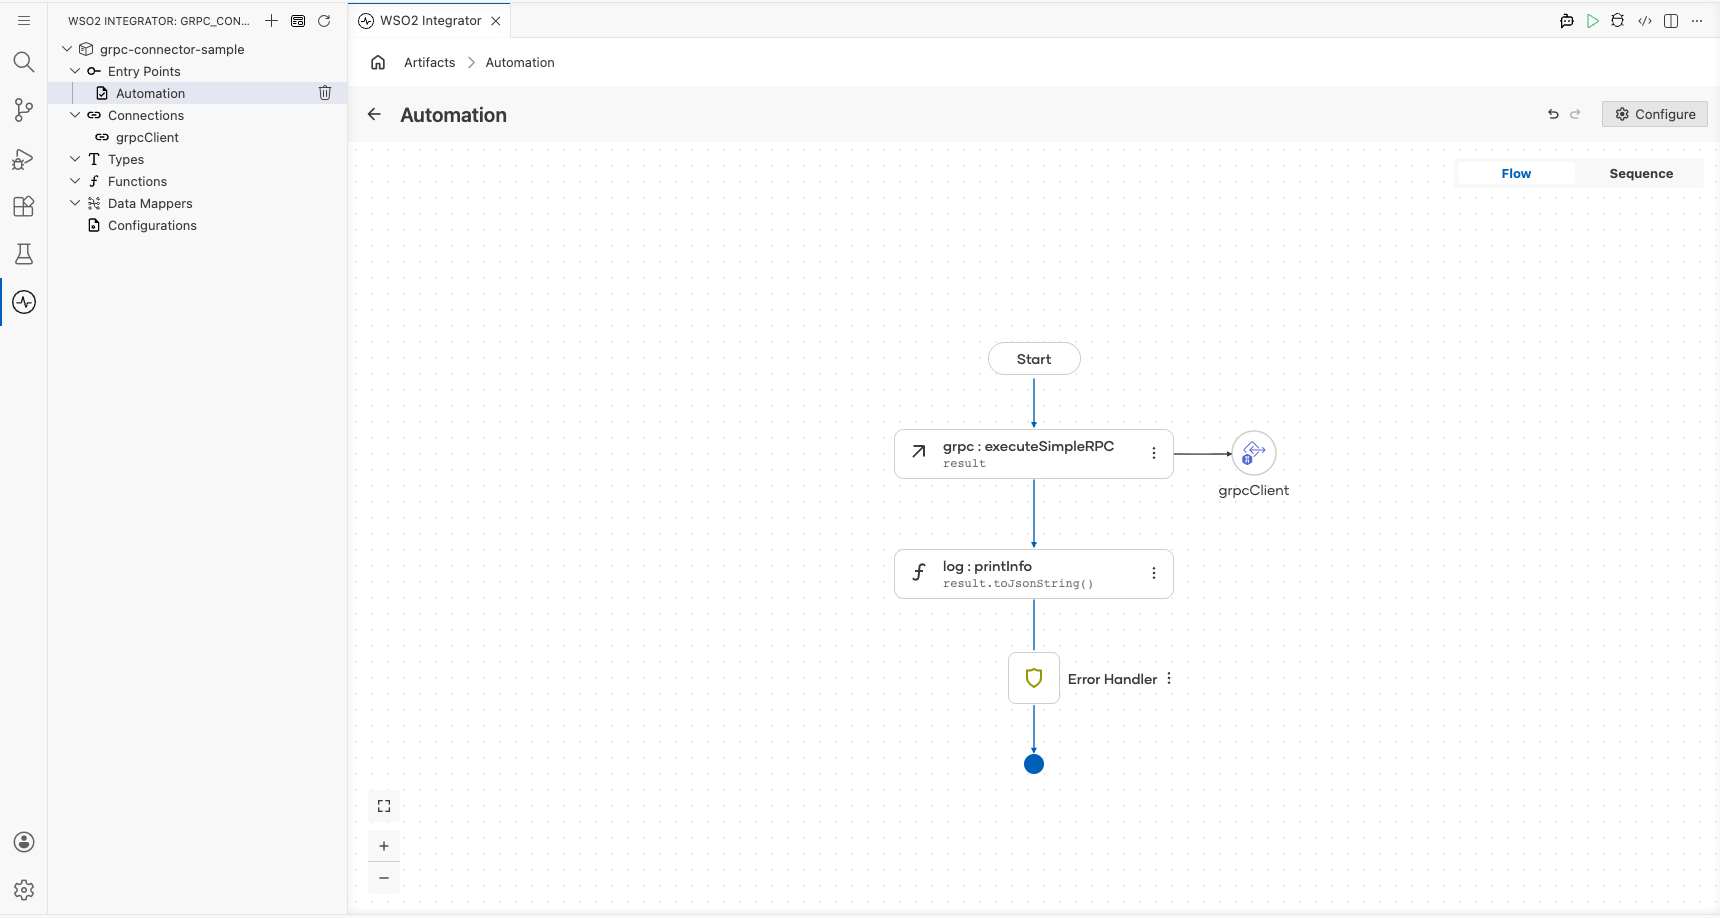Collapse grpc-connector-sample project tree
The height and width of the screenshot is (918, 1720).
pos(67,49)
